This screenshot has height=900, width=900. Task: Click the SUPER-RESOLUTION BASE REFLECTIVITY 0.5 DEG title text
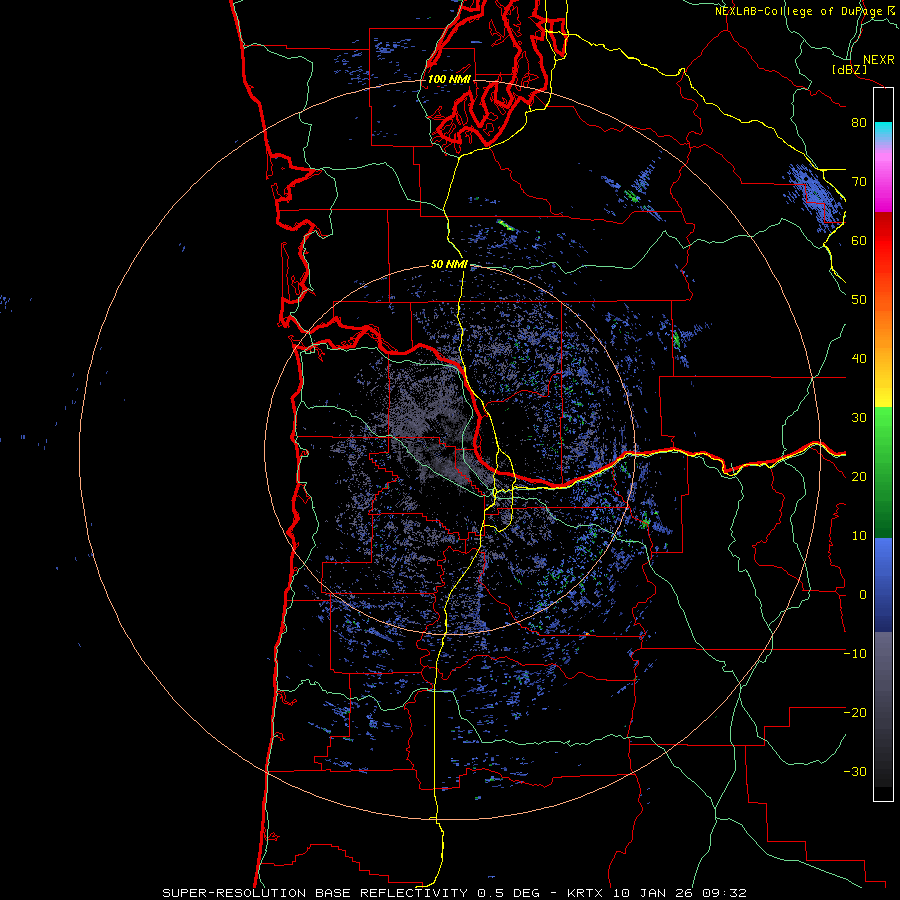tap(351, 893)
